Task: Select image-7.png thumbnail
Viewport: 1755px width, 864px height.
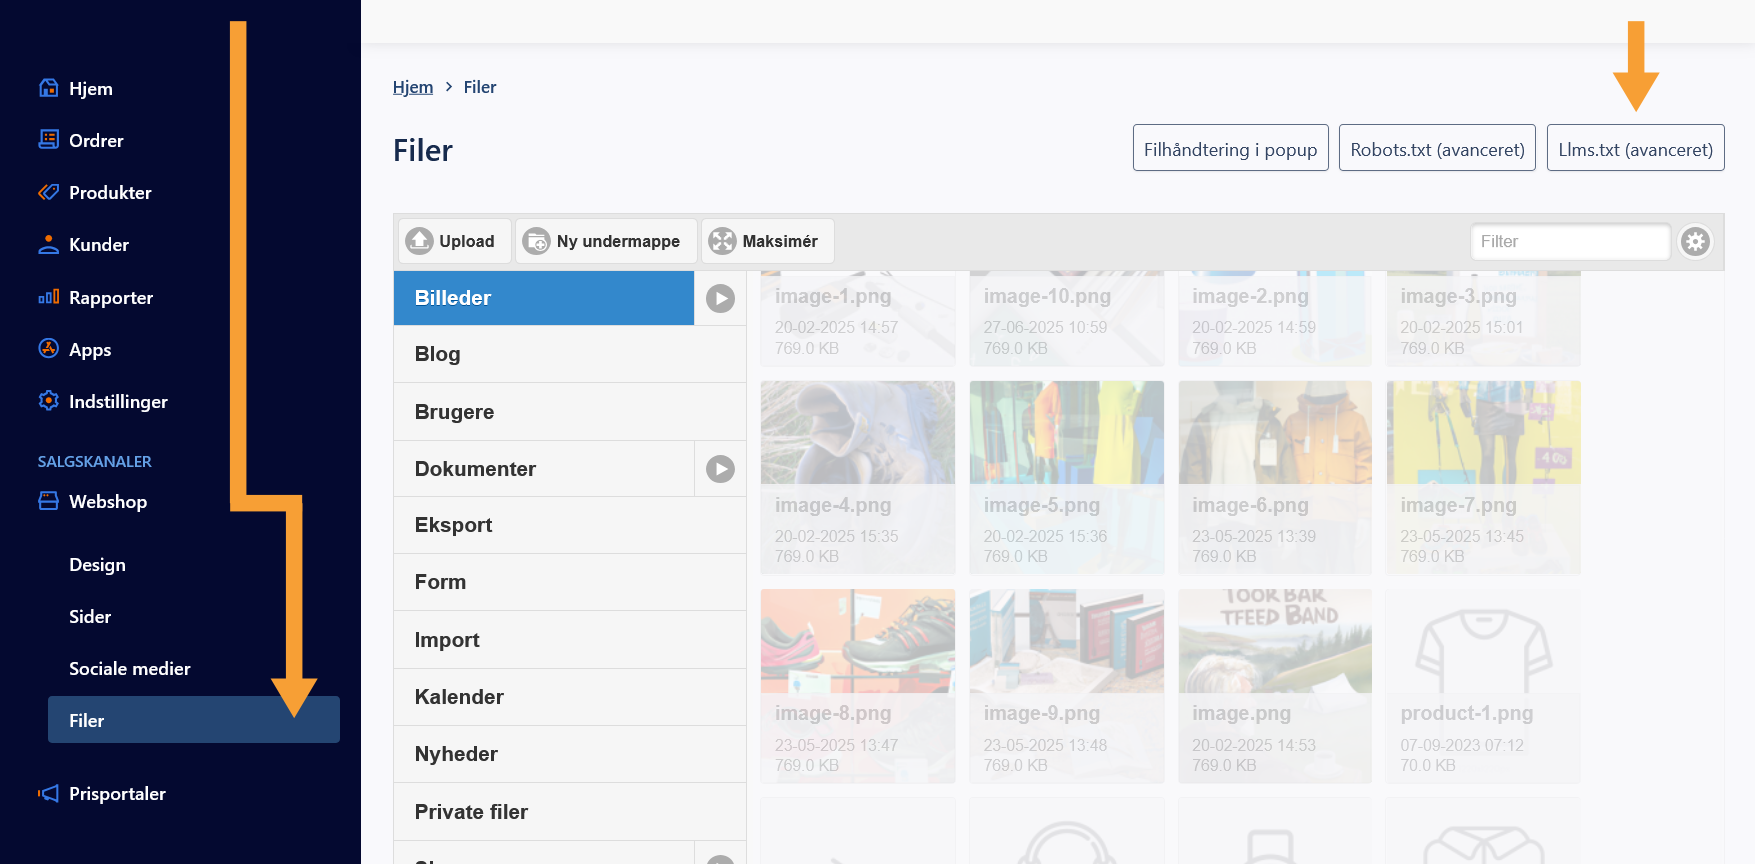Action: tap(1484, 478)
